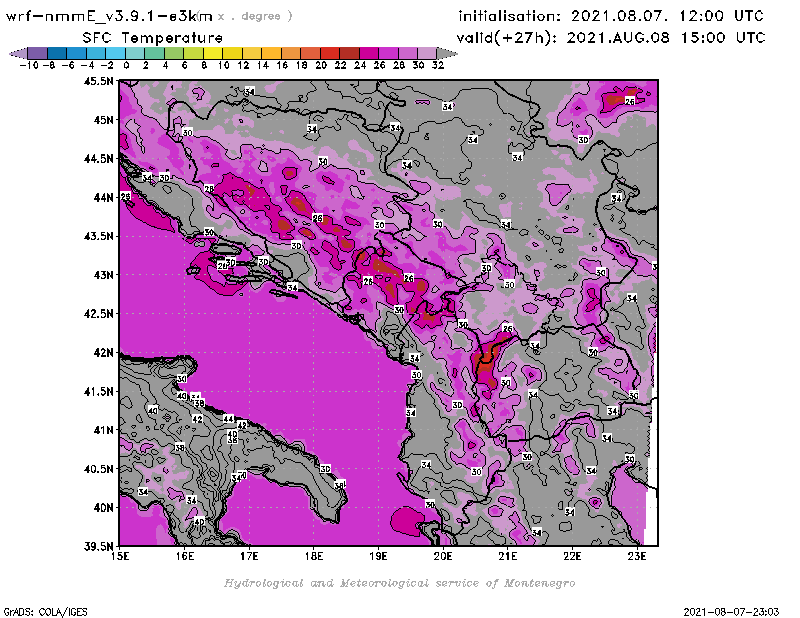Screen dimensions: 800x618
Task: Select the '19E' longitude label
Action: click(378, 556)
